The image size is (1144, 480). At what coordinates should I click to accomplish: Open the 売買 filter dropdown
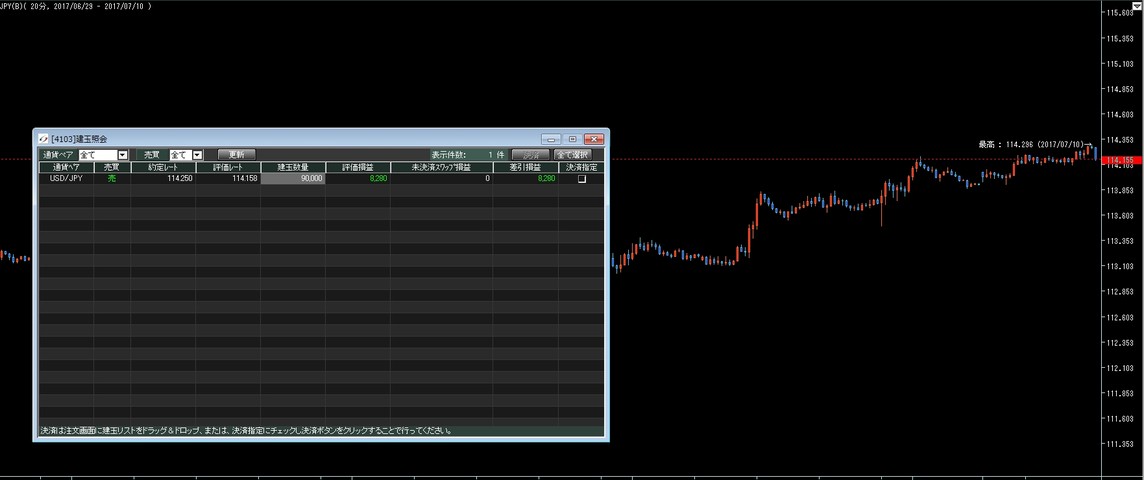click(196, 155)
